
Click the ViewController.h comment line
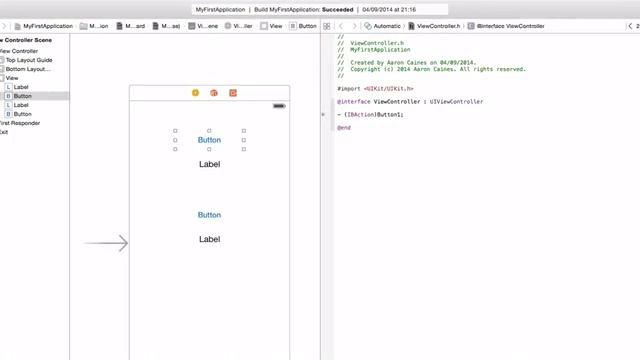[x=371, y=43]
